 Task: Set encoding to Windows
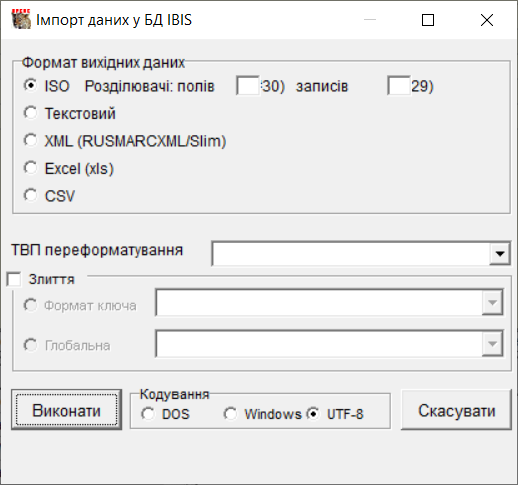230,414
